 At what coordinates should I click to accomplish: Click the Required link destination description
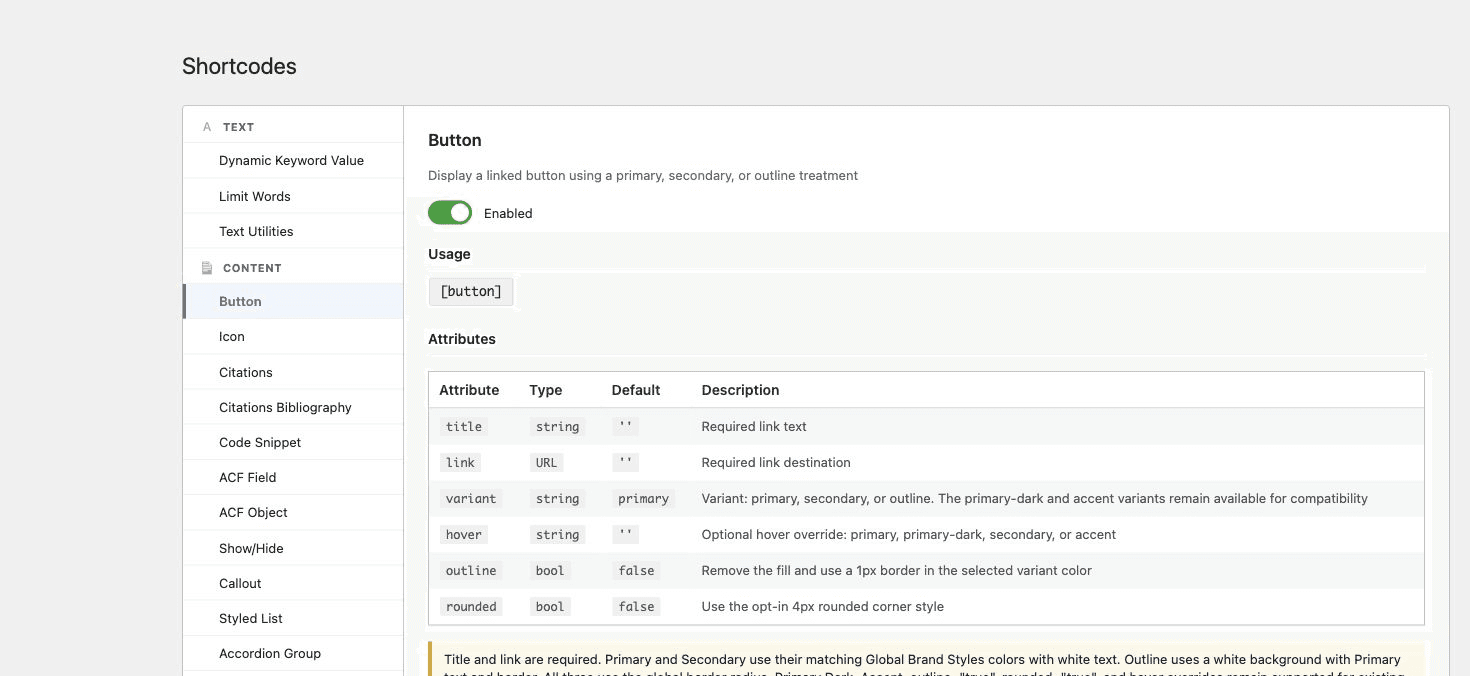tap(776, 462)
